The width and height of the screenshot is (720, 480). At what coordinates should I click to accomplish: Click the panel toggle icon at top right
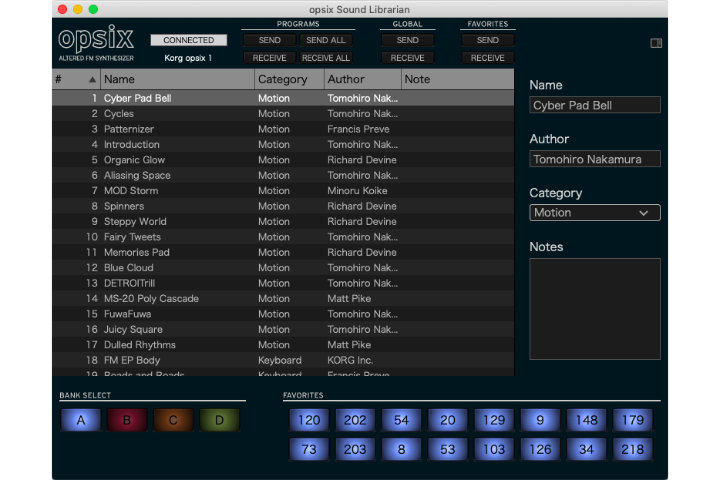click(656, 43)
